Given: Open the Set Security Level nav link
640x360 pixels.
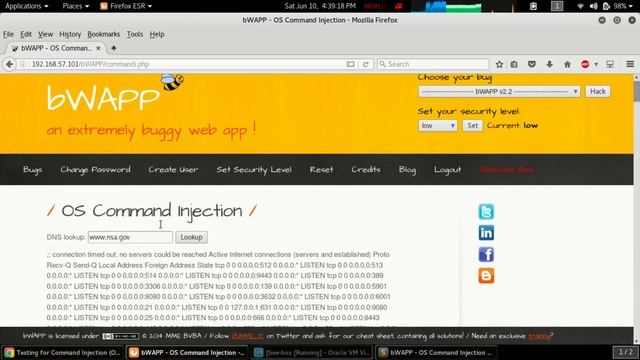Looking at the screenshot, I should (254, 169).
